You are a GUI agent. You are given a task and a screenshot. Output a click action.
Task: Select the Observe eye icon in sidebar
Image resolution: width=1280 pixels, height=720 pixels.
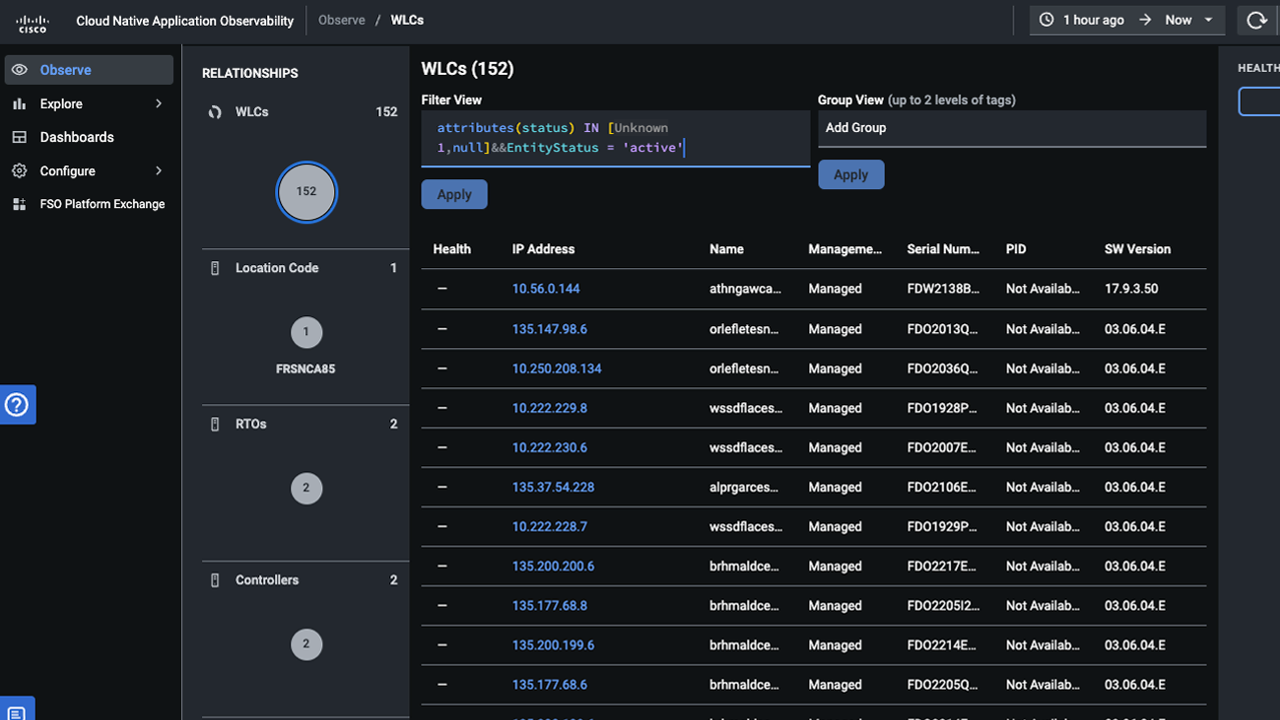20,69
